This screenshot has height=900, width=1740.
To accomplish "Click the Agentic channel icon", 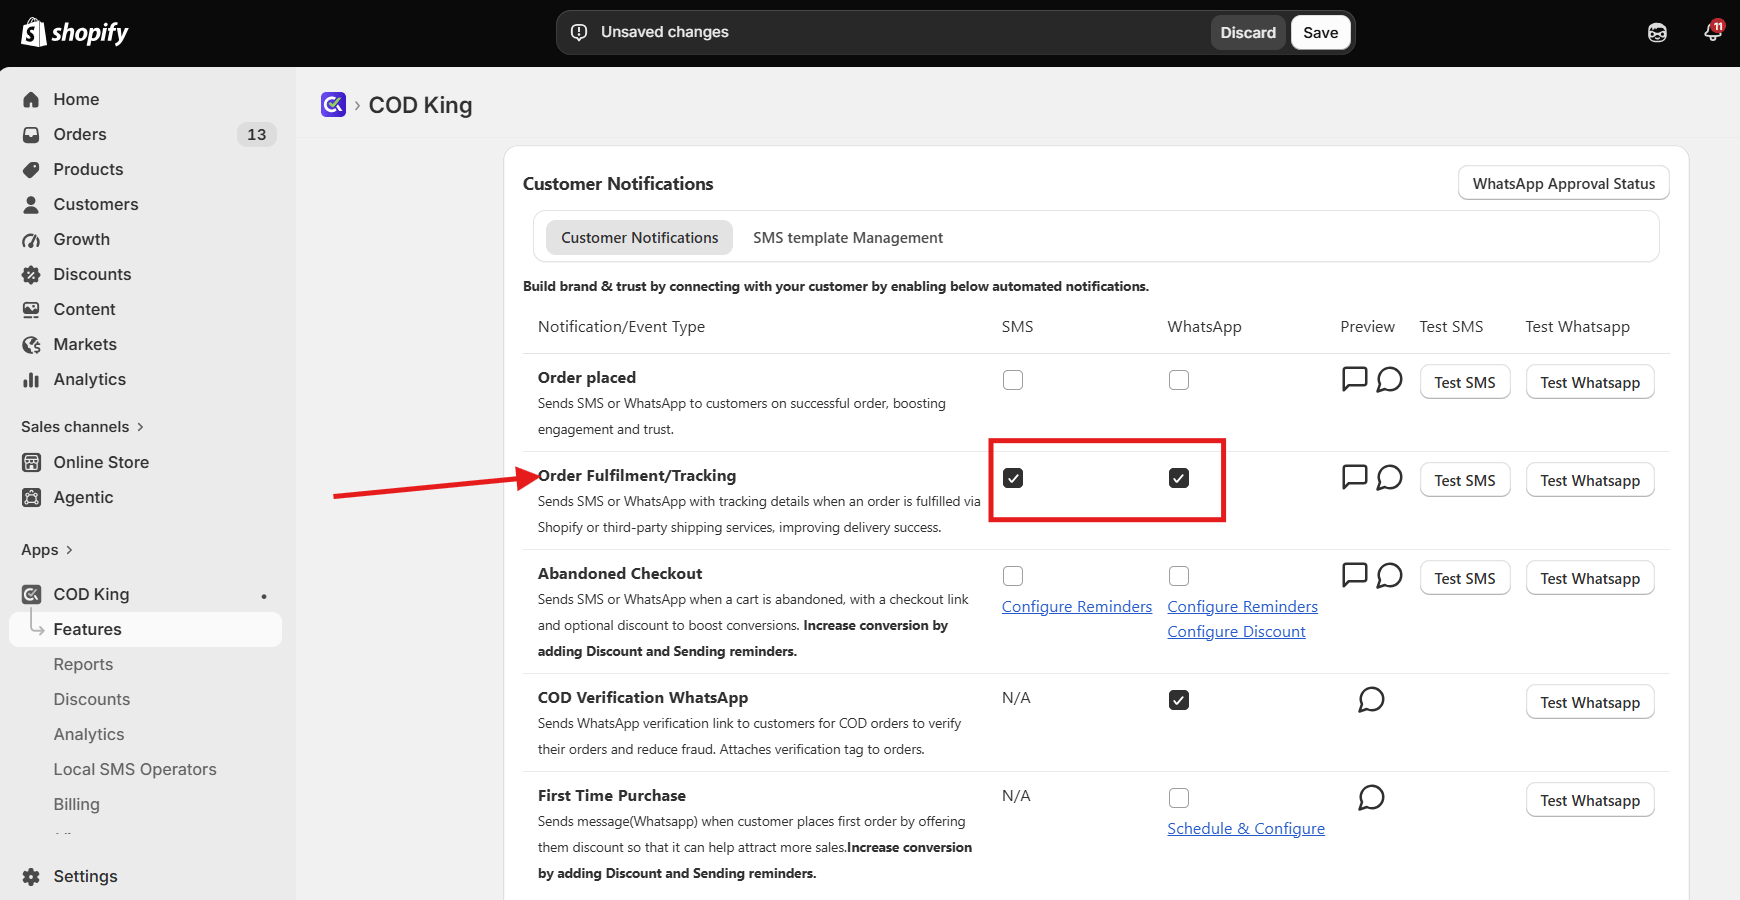I will point(31,497).
